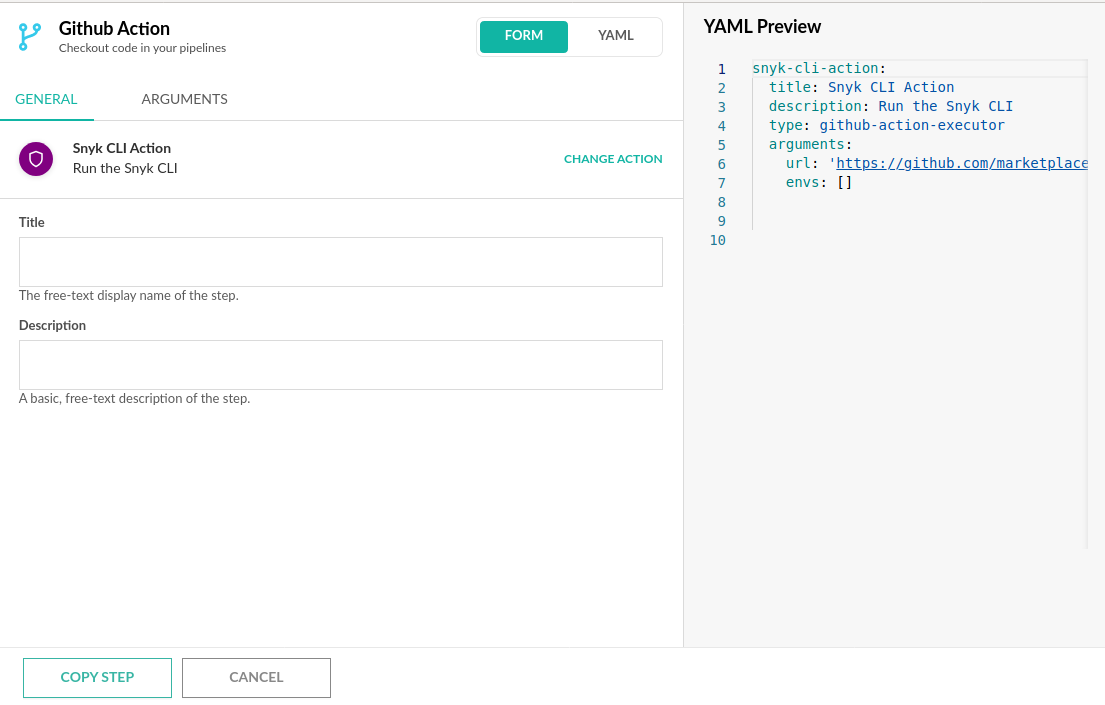
Task: Switch to YAML view mode
Action: pyautogui.click(x=615, y=36)
